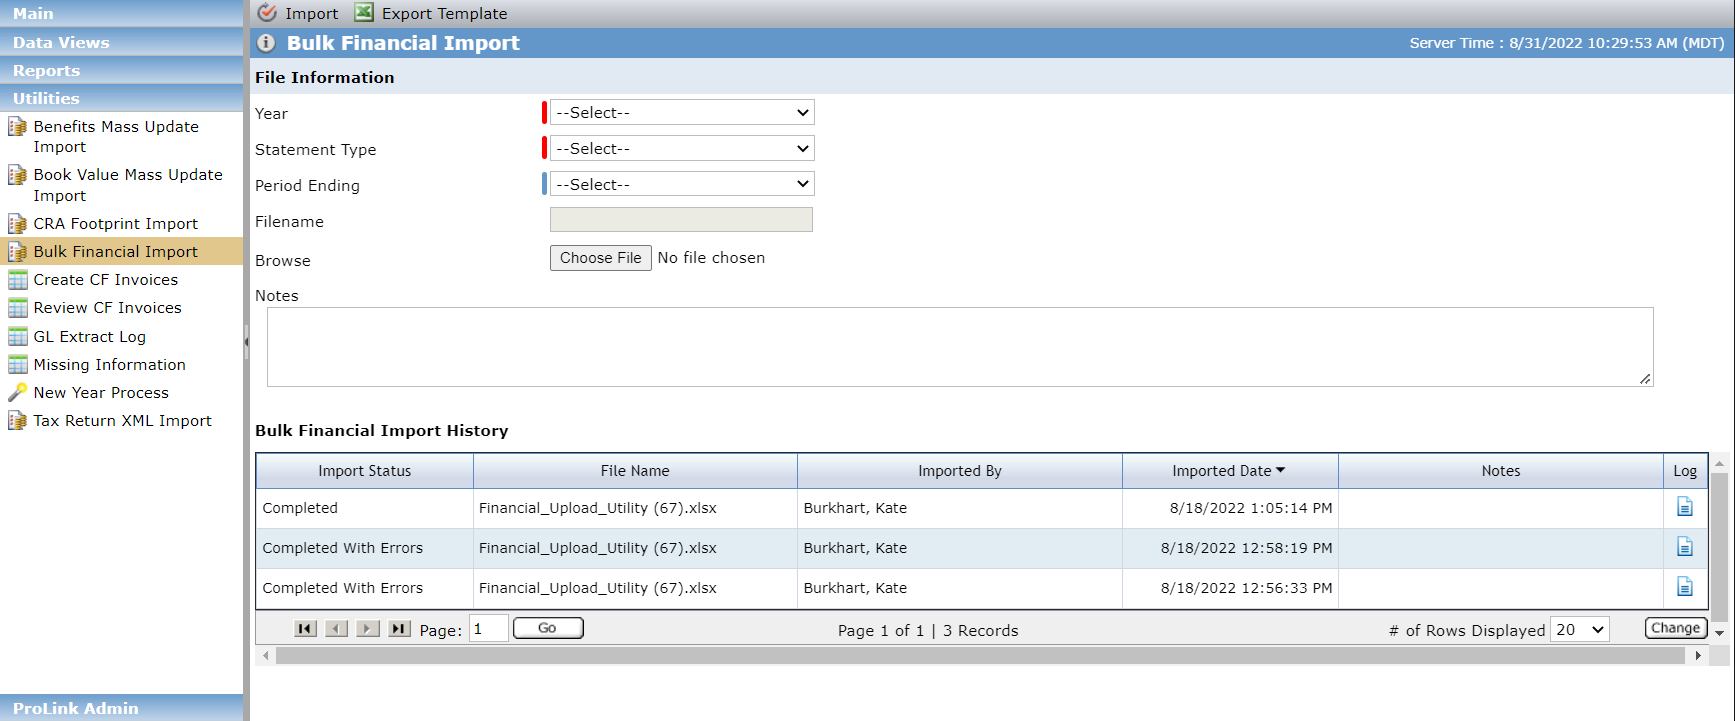Click the CRA Footprint Import icon
The width and height of the screenshot is (1735, 721).
coord(17,224)
